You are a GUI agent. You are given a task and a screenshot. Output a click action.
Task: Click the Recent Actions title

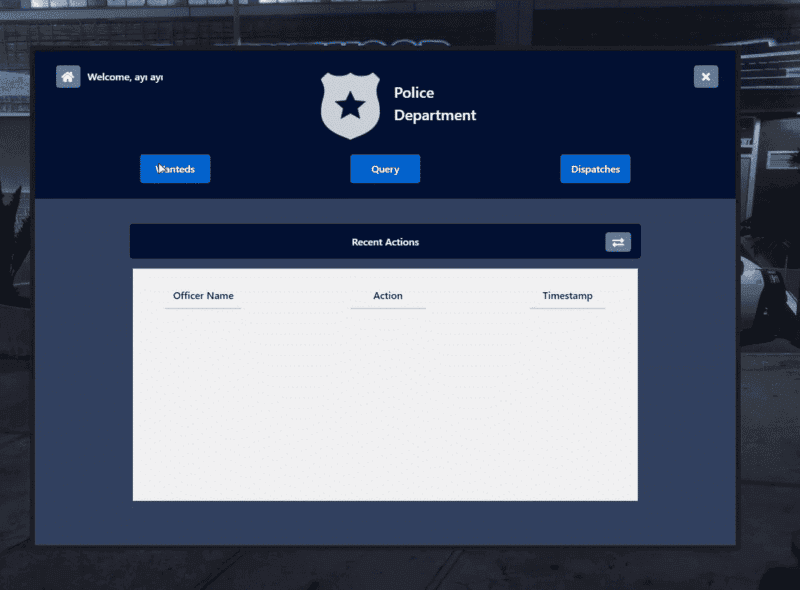coord(385,242)
